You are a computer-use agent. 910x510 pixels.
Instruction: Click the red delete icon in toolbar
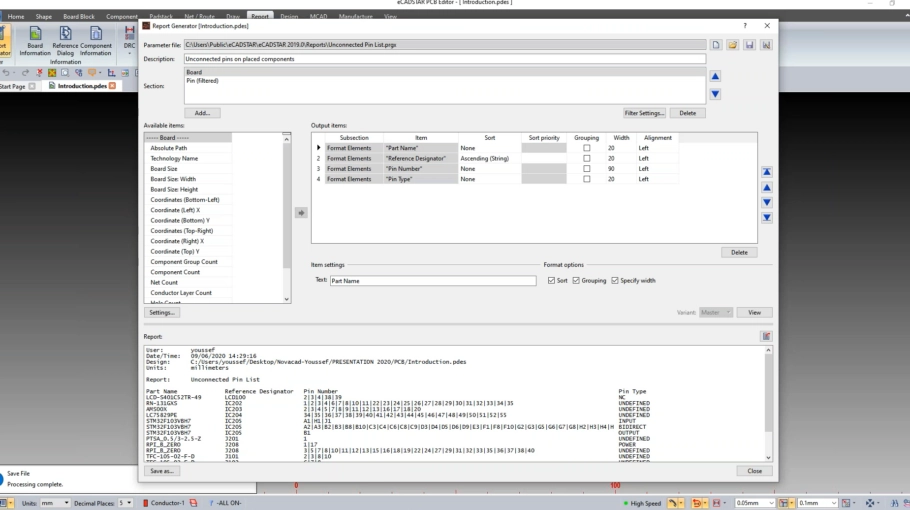point(39,73)
